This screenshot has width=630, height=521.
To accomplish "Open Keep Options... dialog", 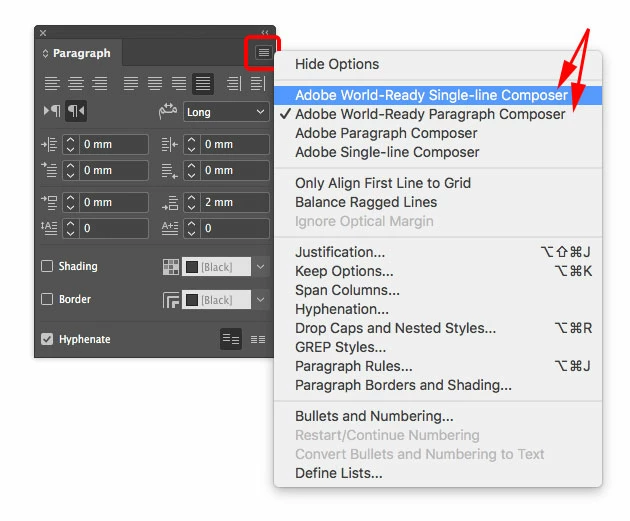I will click(438, 271).
